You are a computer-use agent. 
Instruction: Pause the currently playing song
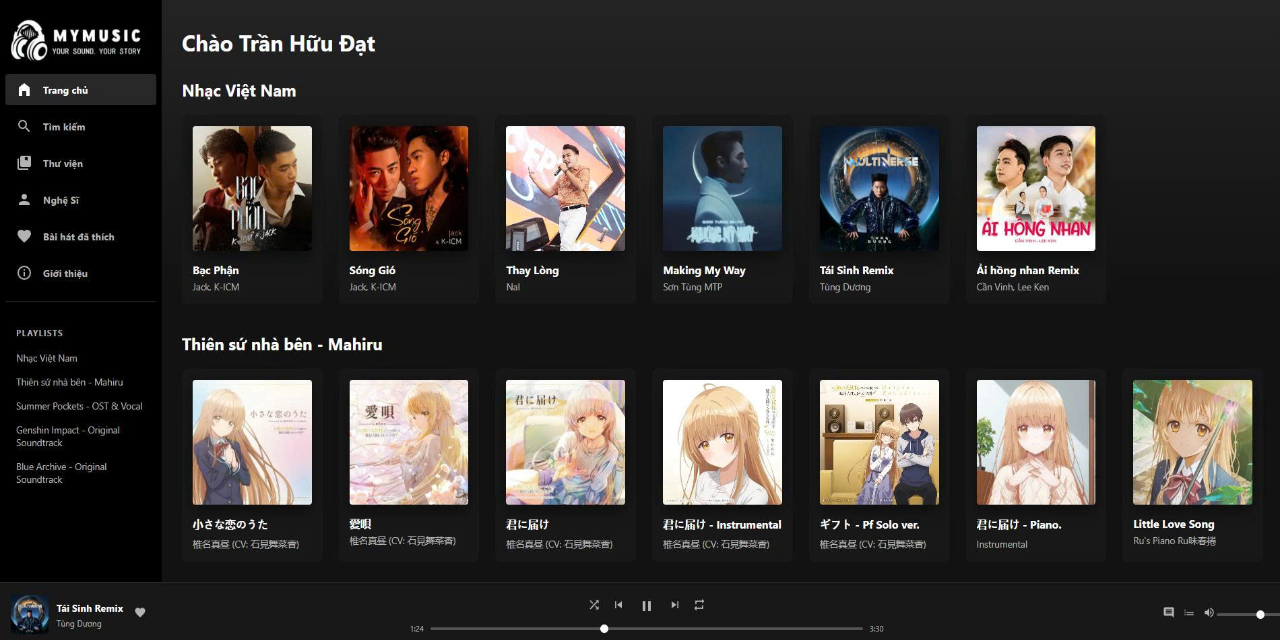(x=646, y=605)
